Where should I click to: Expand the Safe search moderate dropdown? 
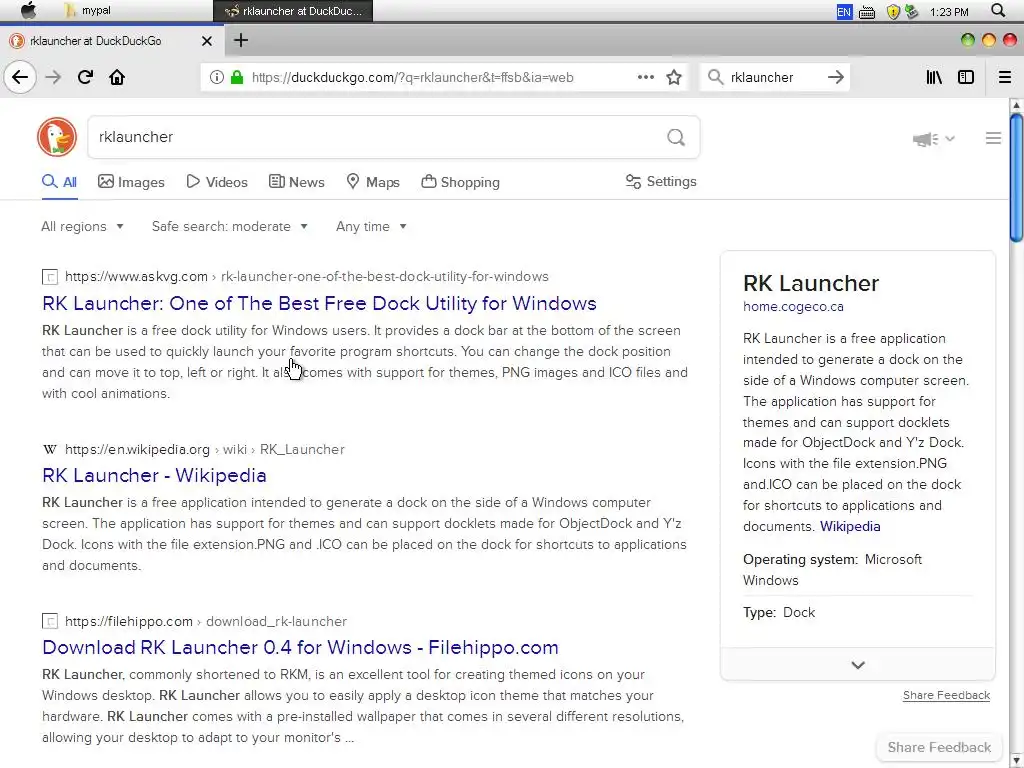click(x=230, y=227)
